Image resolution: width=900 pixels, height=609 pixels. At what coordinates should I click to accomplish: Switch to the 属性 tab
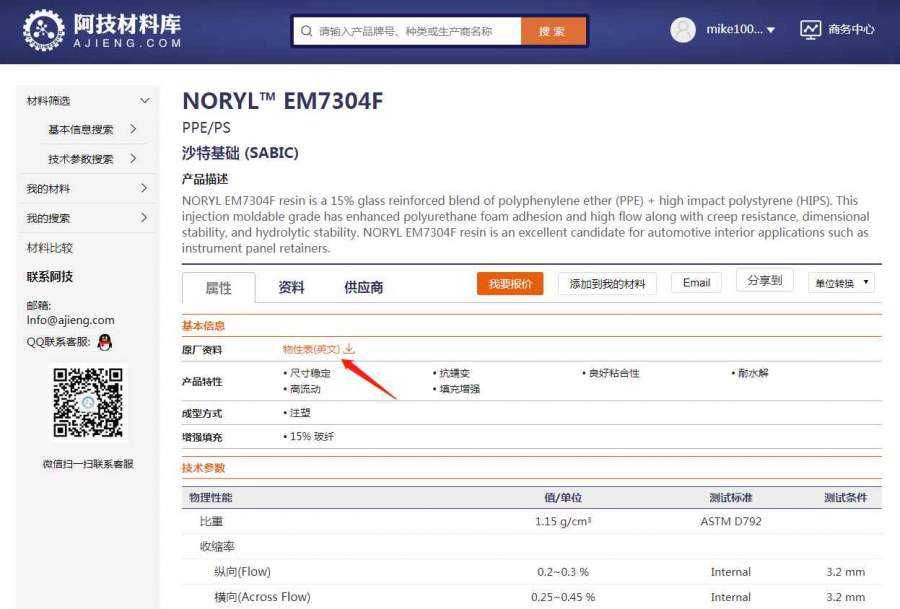point(219,288)
